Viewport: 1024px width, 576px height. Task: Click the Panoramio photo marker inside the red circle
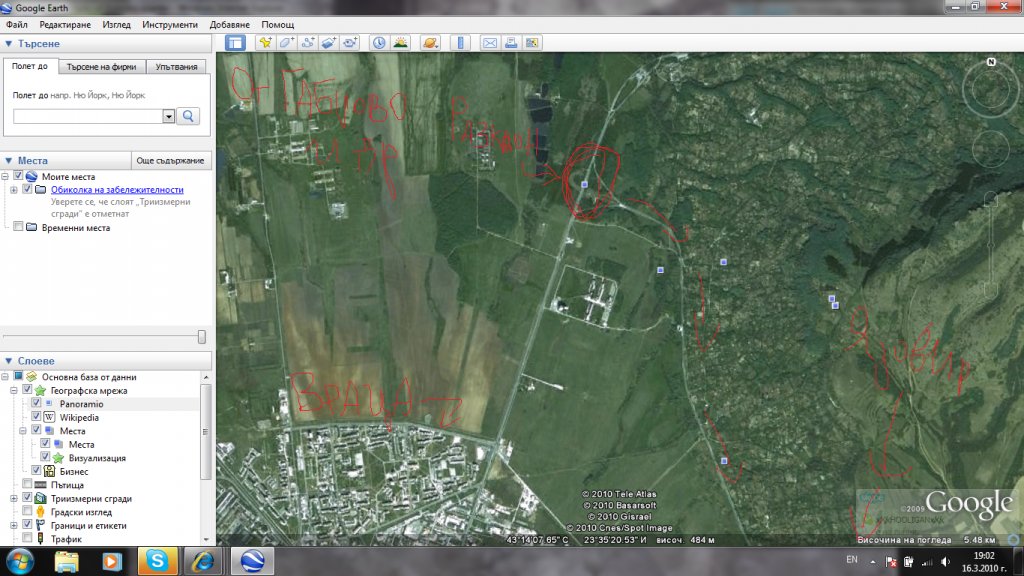tap(584, 185)
